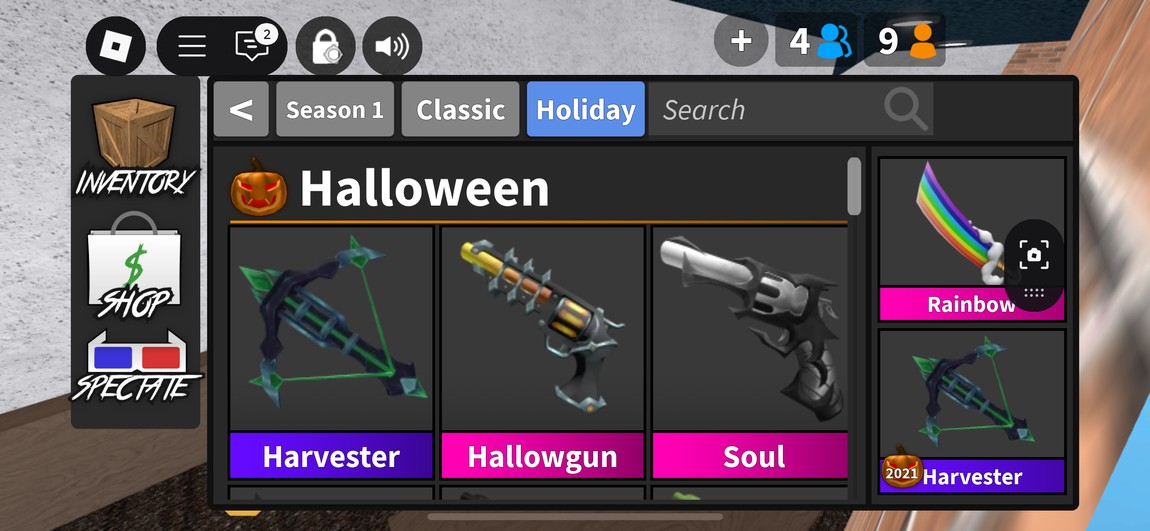Viewport: 1150px width, 531px height.
Task: Mute the game sound speaker icon
Action: click(392, 46)
